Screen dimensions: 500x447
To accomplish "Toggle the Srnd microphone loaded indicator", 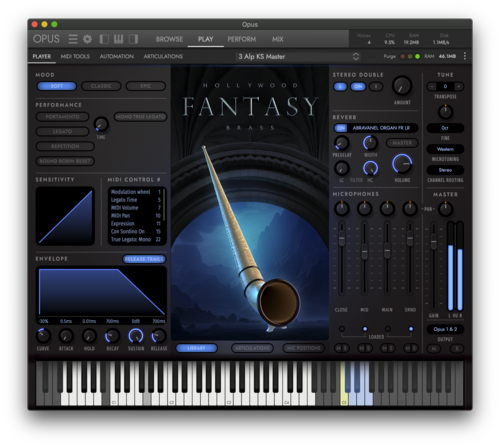I will (x=411, y=329).
